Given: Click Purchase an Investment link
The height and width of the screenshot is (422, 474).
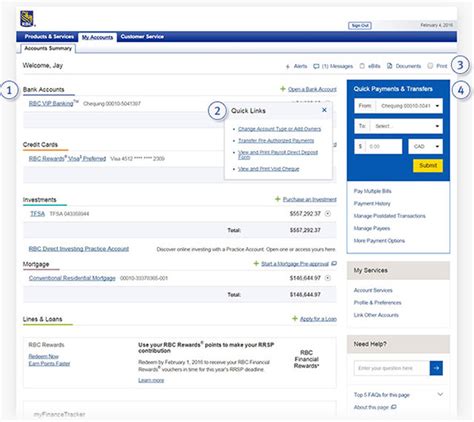Looking at the screenshot, I should coord(310,199).
